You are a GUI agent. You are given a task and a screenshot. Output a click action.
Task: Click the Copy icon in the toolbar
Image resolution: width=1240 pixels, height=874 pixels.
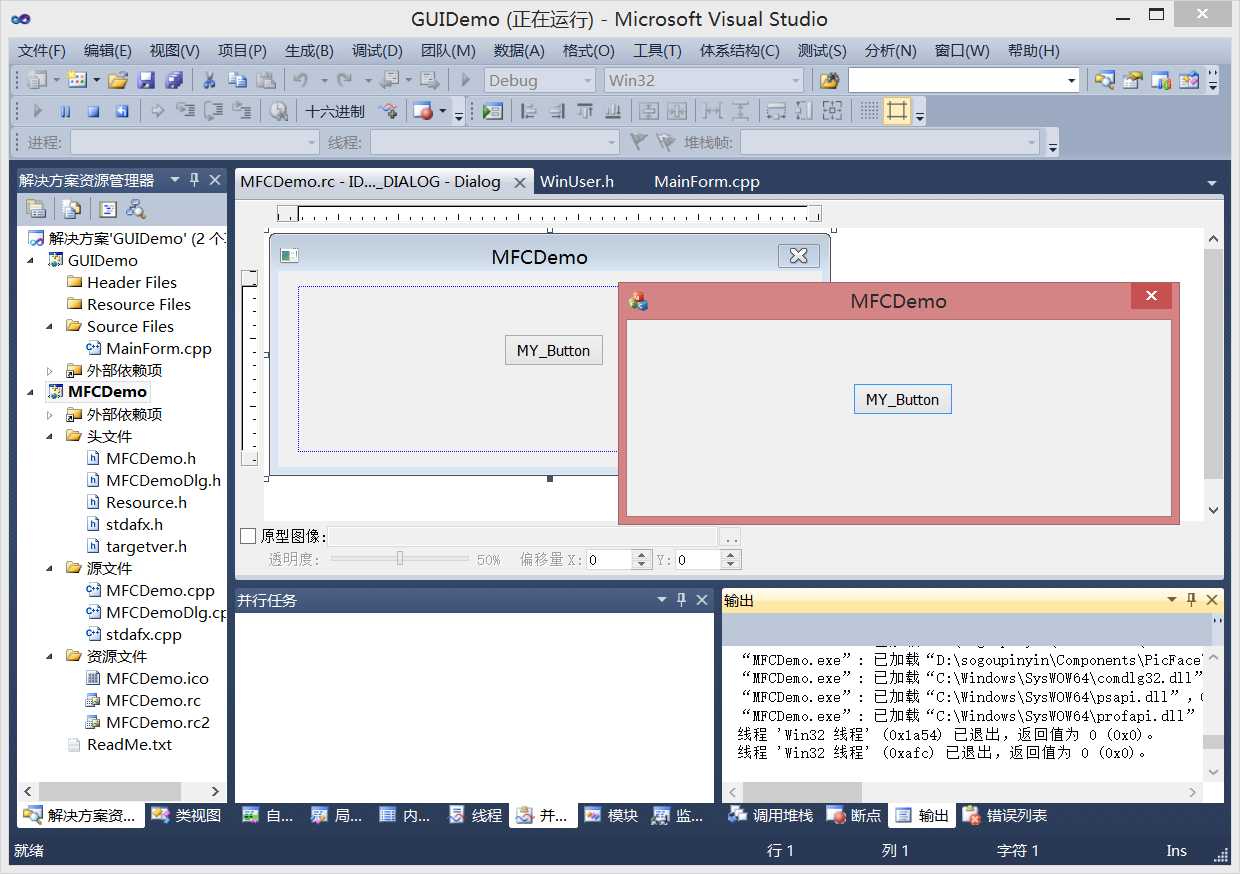tap(237, 81)
